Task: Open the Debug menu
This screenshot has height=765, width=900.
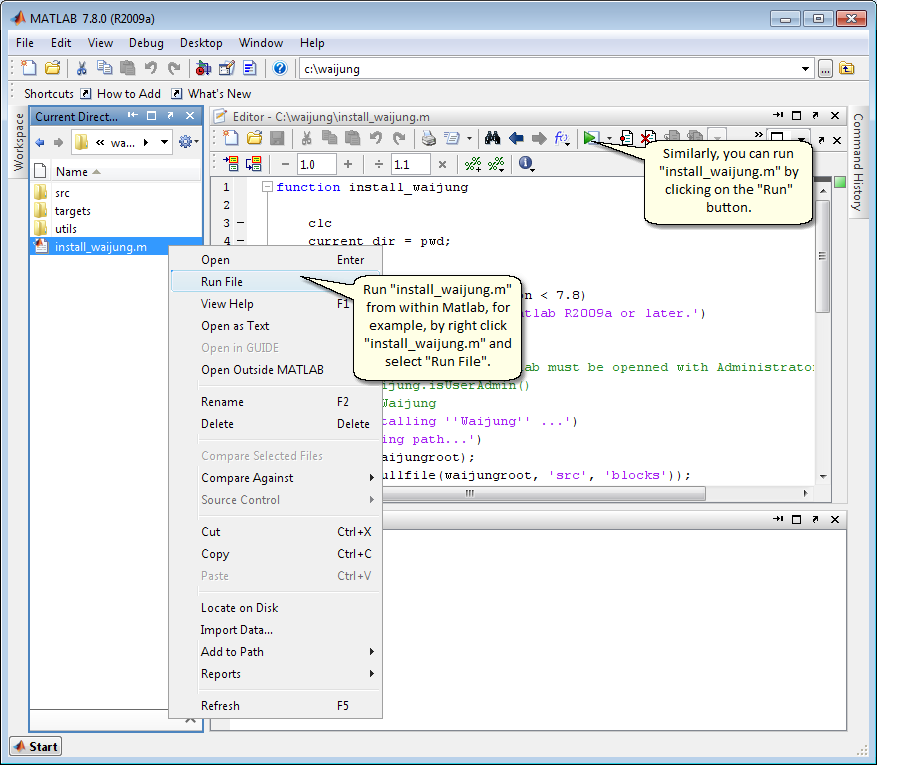Action: [x=146, y=43]
